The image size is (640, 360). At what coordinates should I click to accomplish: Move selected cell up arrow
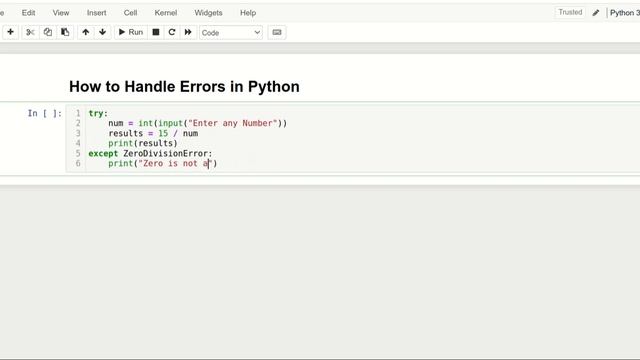click(86, 32)
